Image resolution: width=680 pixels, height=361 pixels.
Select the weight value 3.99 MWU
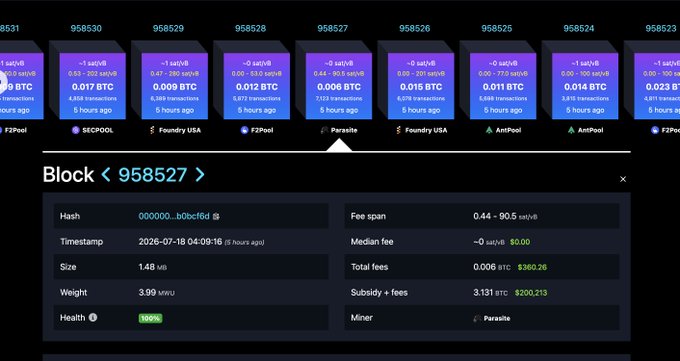pyautogui.click(x=157, y=292)
